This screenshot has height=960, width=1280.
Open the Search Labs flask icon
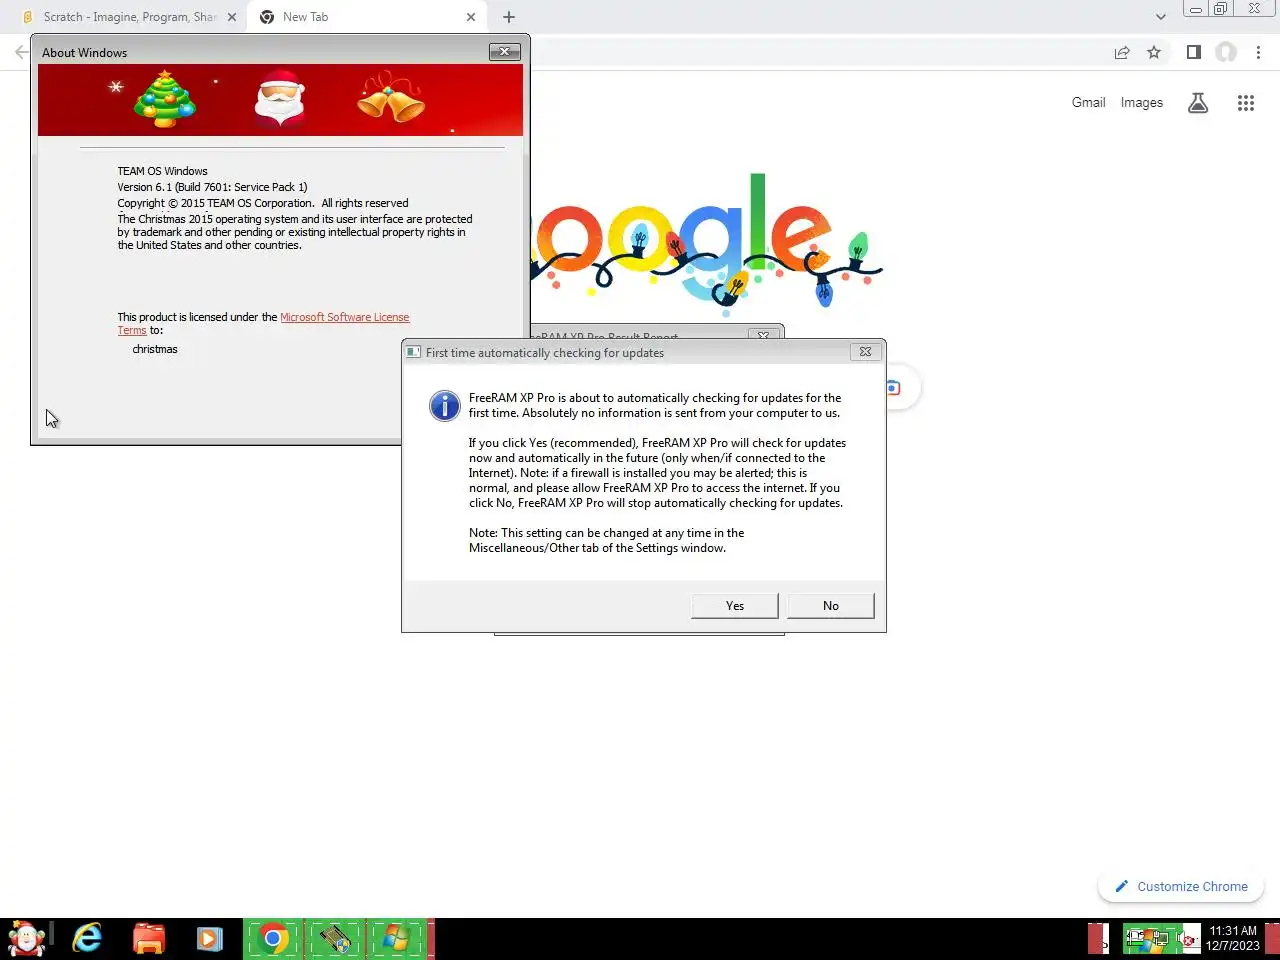click(x=1198, y=103)
